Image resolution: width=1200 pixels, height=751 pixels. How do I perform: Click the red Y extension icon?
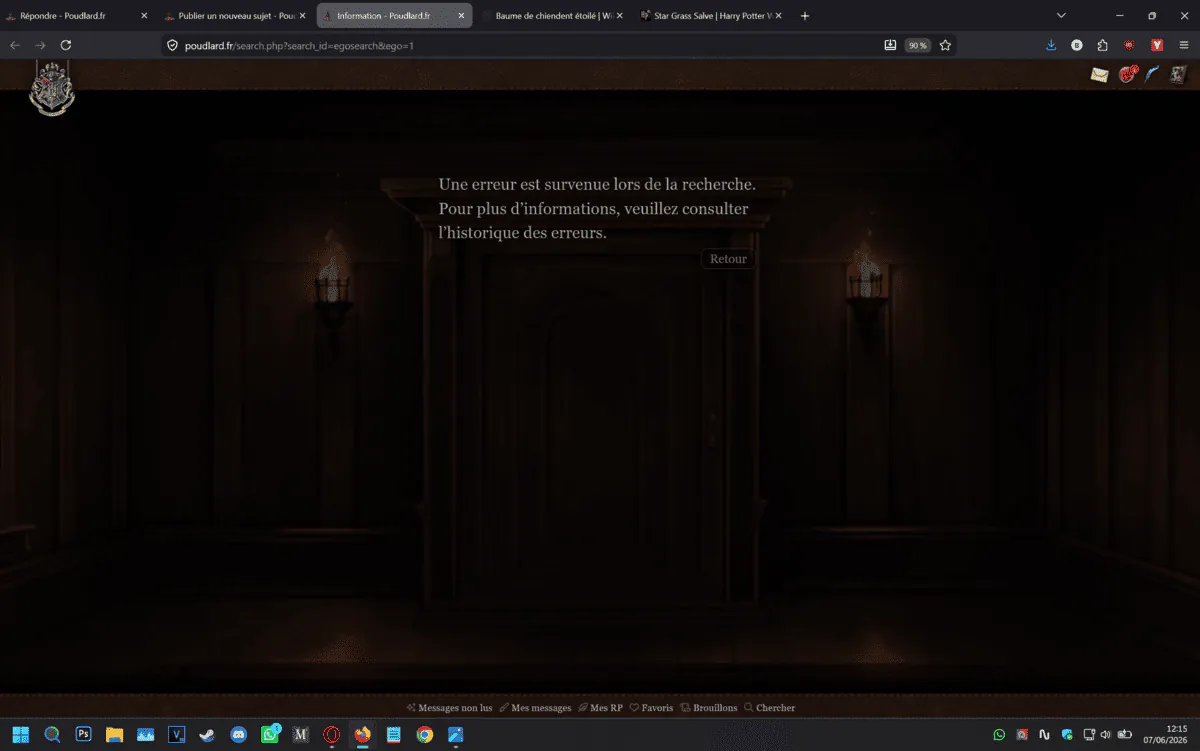point(1157,45)
